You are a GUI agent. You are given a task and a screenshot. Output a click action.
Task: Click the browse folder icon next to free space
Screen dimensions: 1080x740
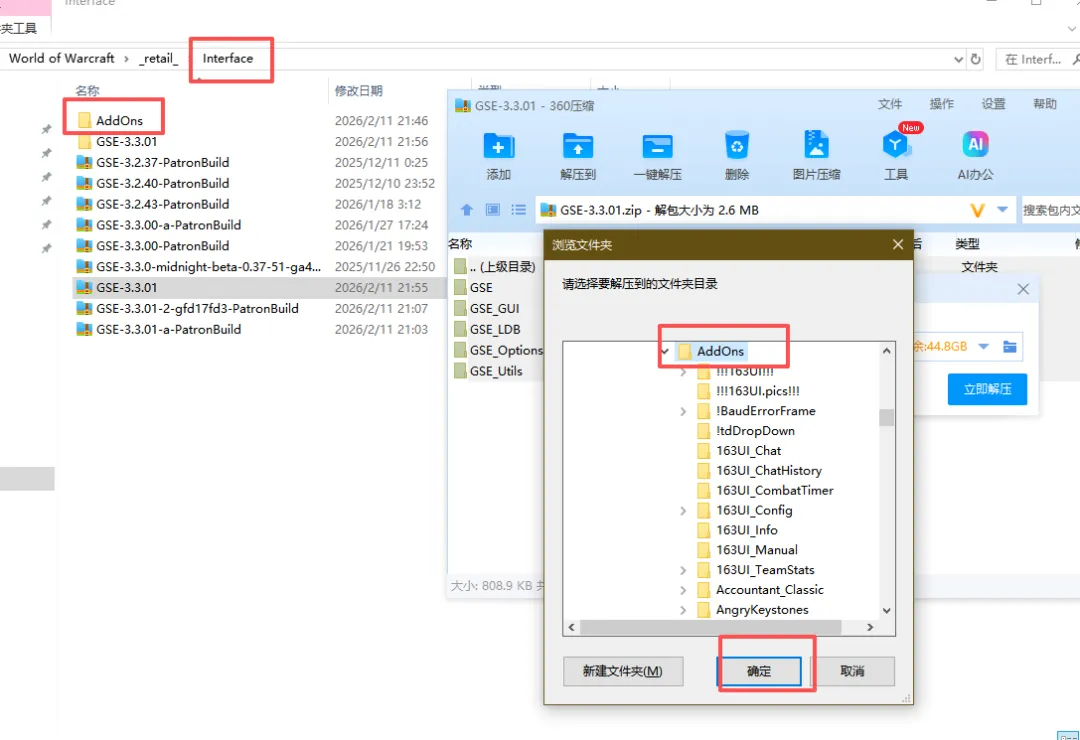(1010, 347)
